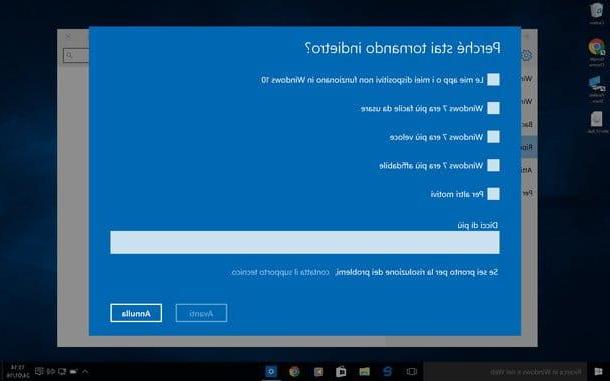Click the Settings gear icon in the background window
The height and width of the screenshot is (381, 610).
pyautogui.click(x=526, y=55)
